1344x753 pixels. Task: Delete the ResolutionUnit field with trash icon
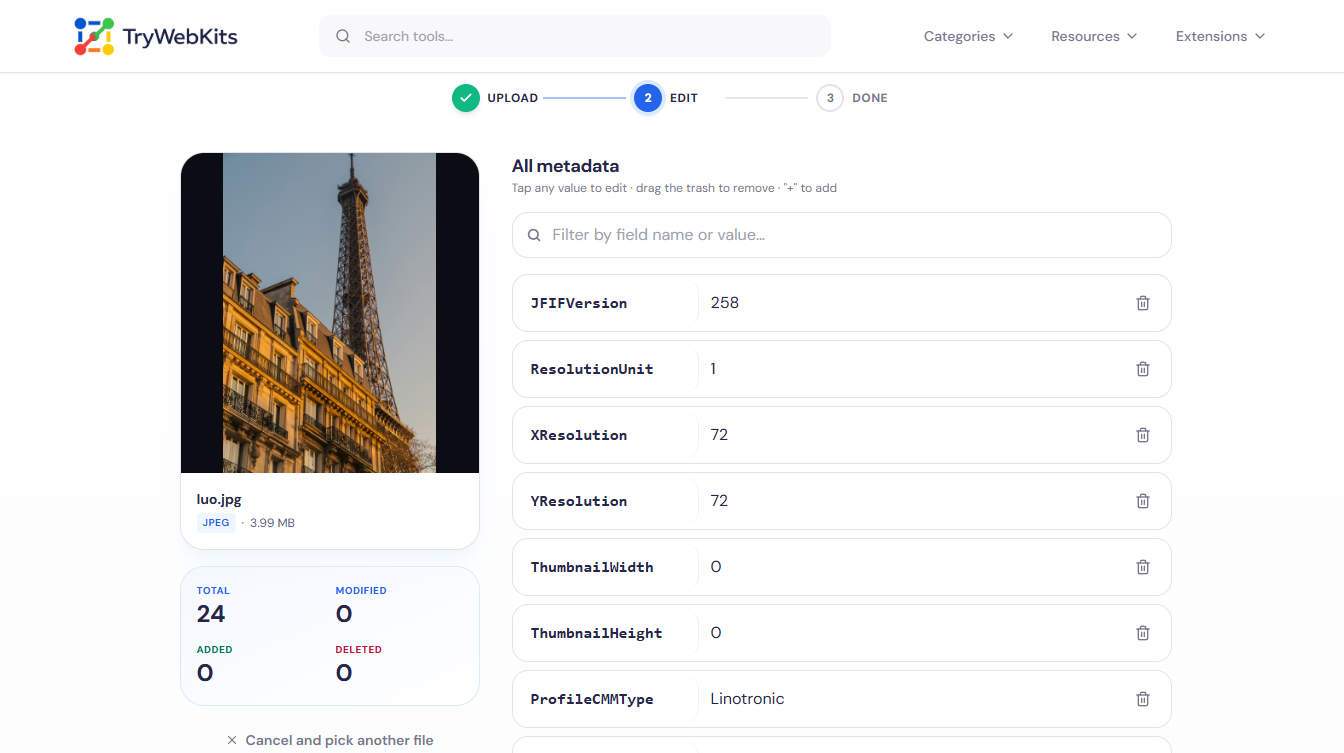(1143, 369)
